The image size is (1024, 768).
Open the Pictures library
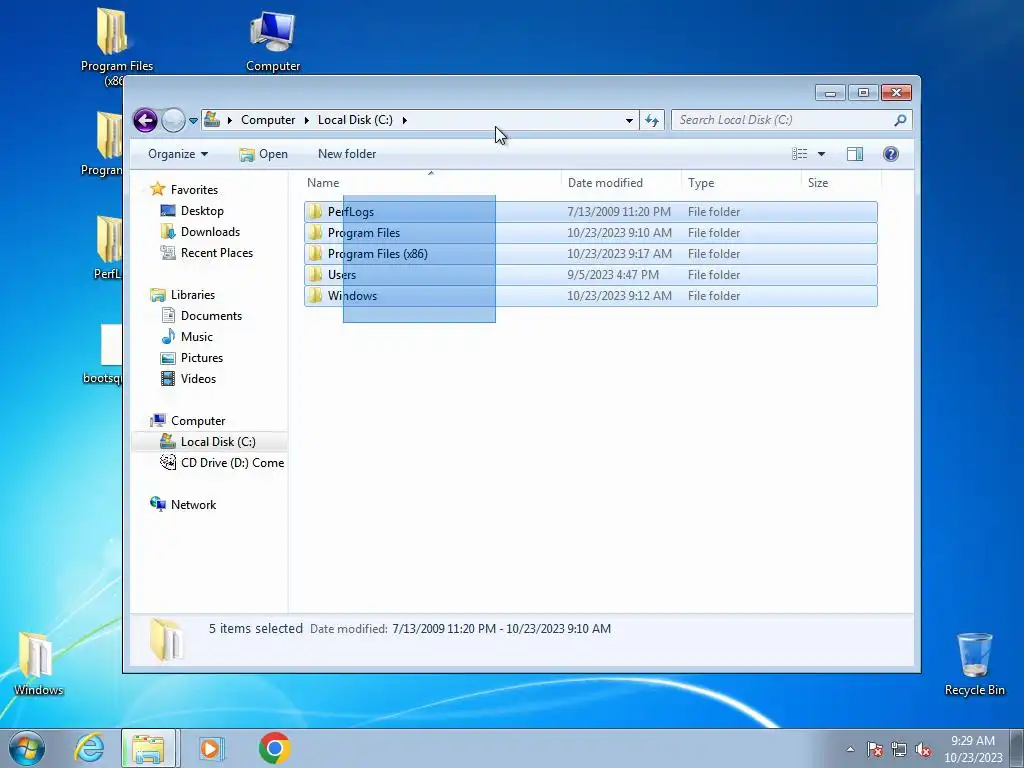click(192, 357)
